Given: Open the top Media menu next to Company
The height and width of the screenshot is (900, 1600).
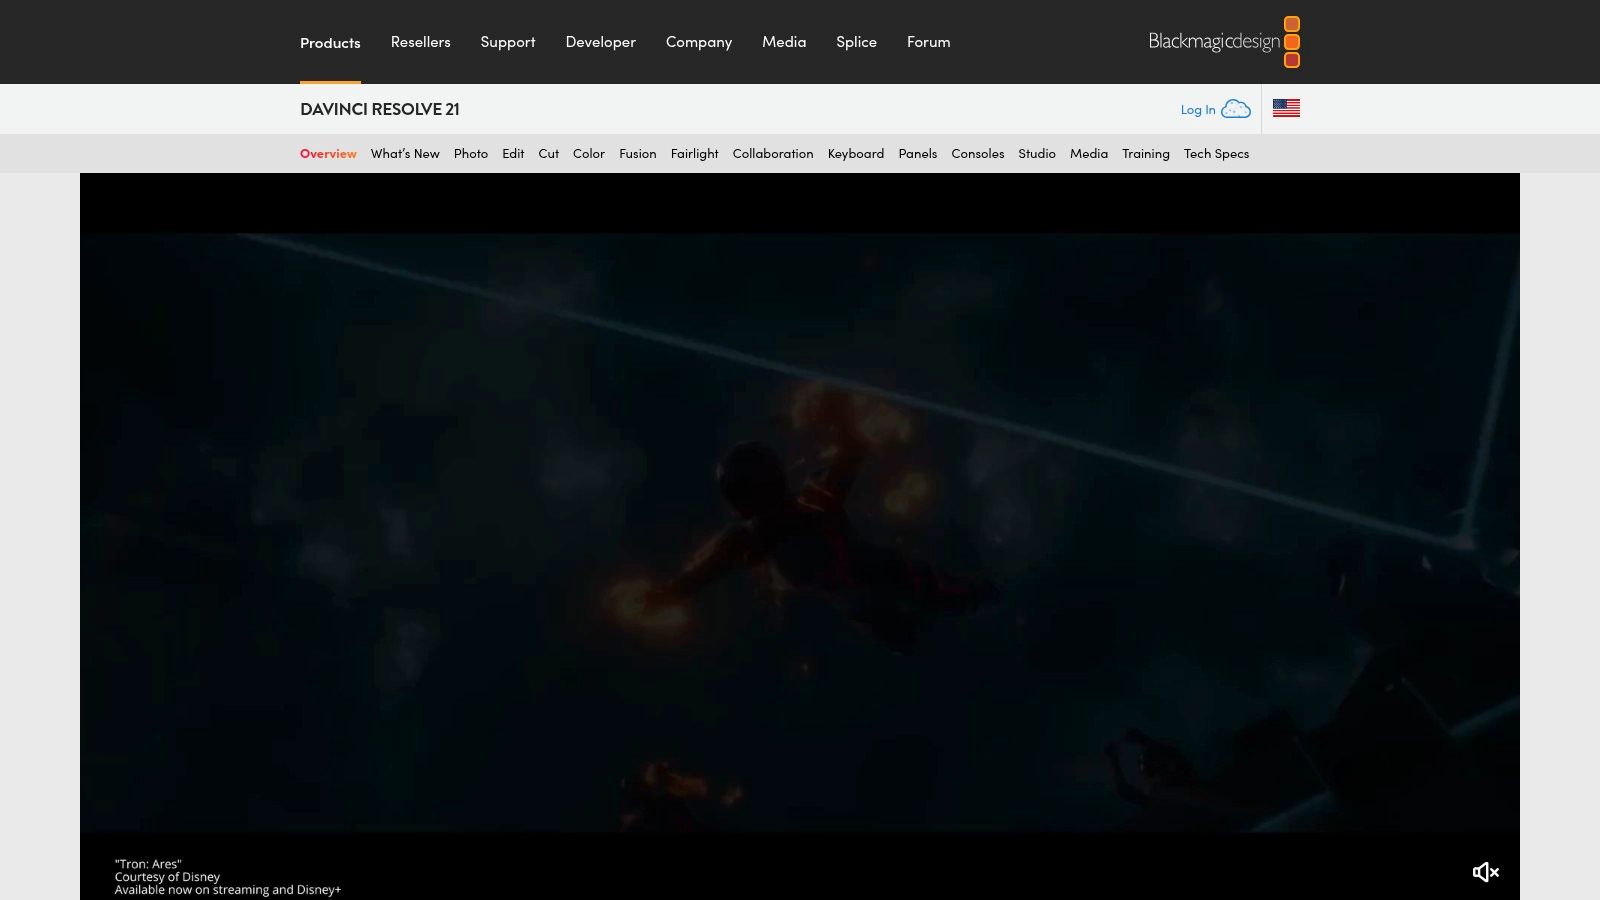Looking at the screenshot, I should (x=784, y=42).
